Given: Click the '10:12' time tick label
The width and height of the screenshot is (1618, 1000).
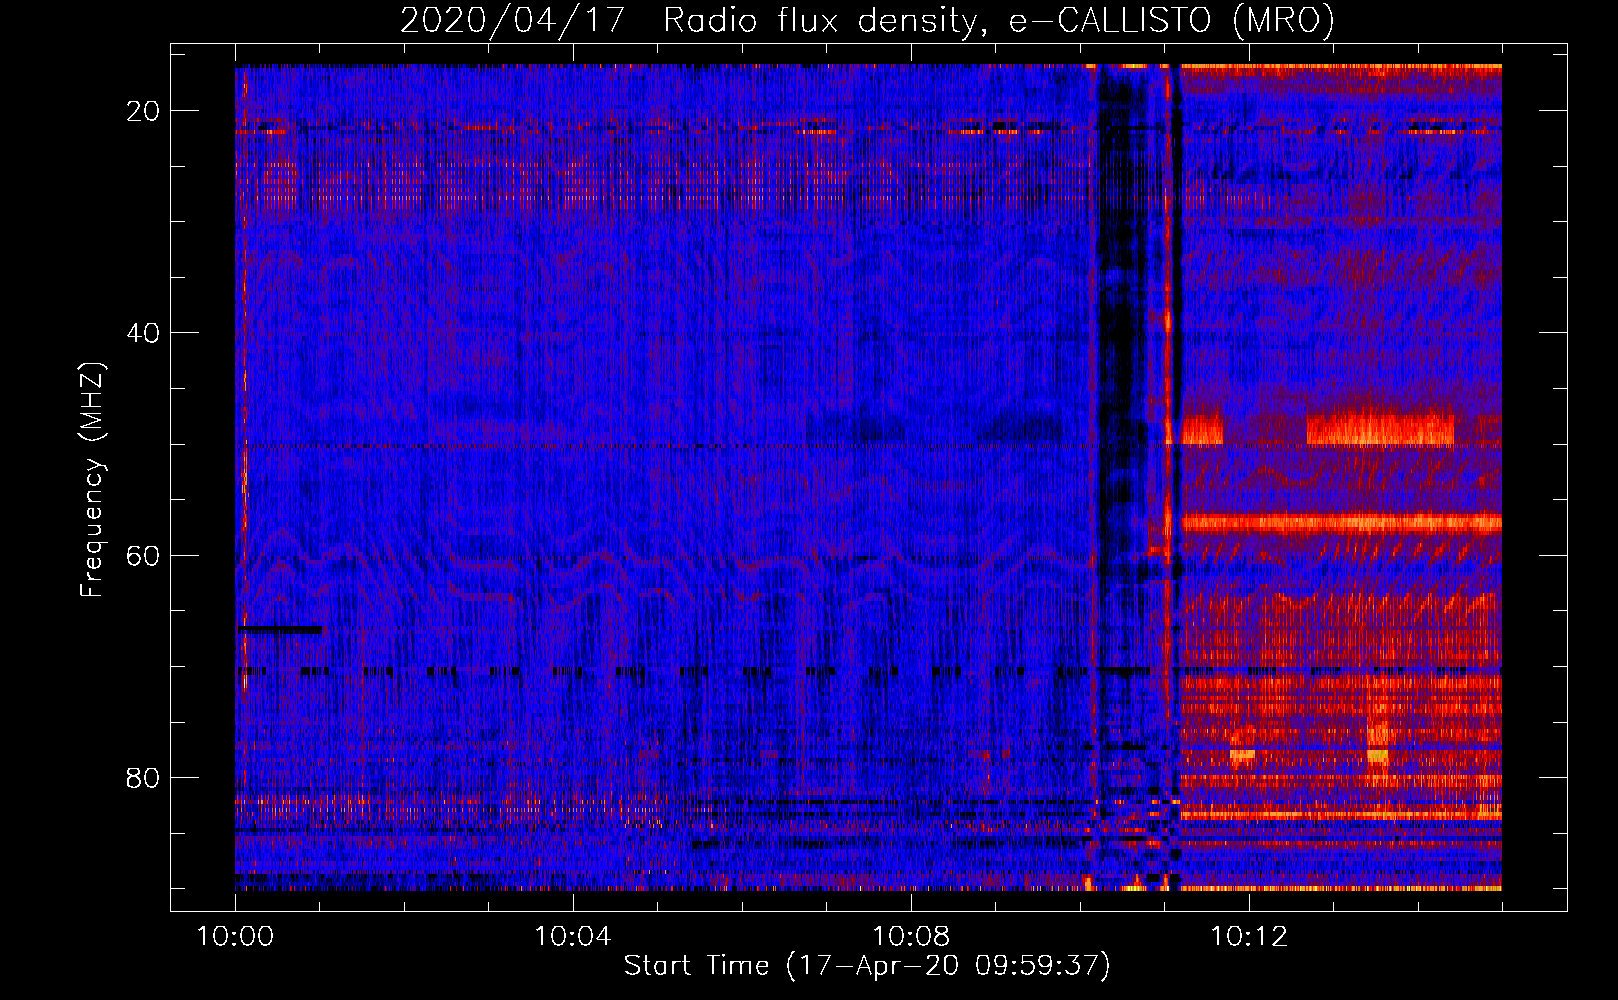Looking at the screenshot, I should pos(1249,937).
